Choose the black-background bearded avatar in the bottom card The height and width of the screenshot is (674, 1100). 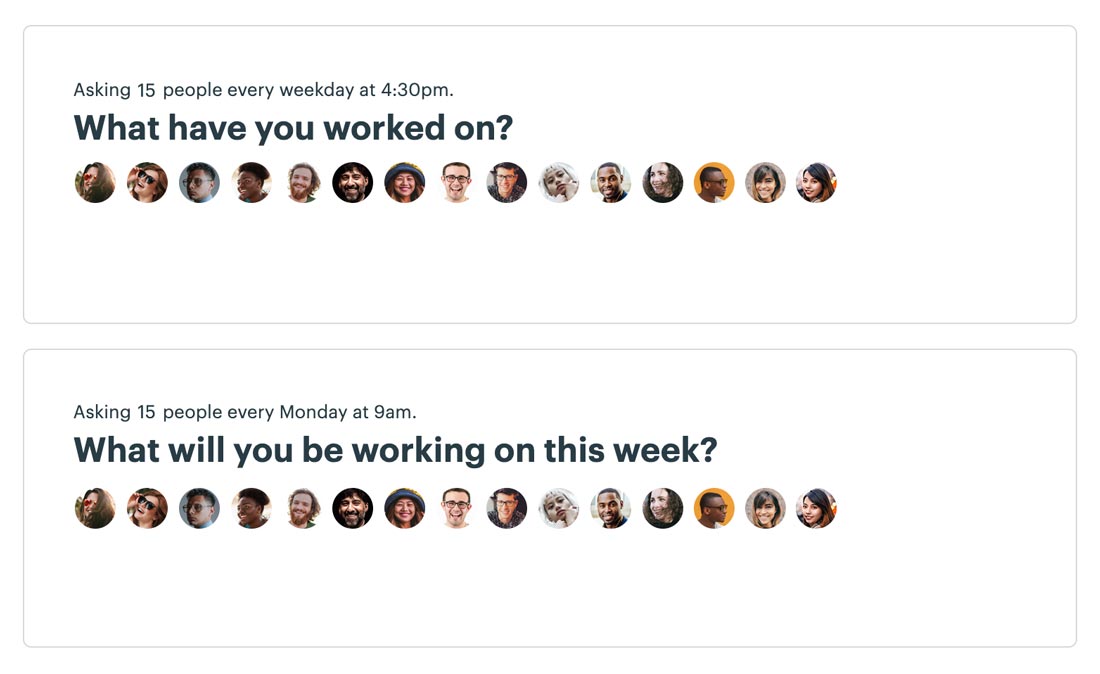[x=353, y=508]
